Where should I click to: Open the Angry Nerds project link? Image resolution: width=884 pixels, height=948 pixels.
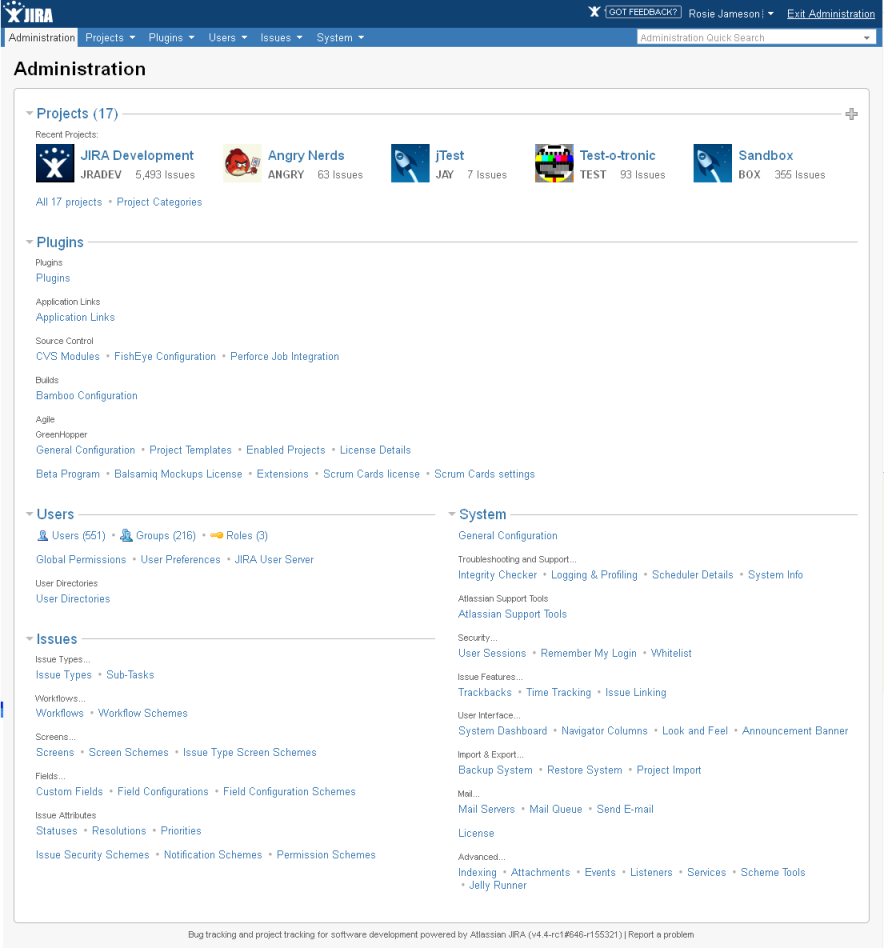306,155
